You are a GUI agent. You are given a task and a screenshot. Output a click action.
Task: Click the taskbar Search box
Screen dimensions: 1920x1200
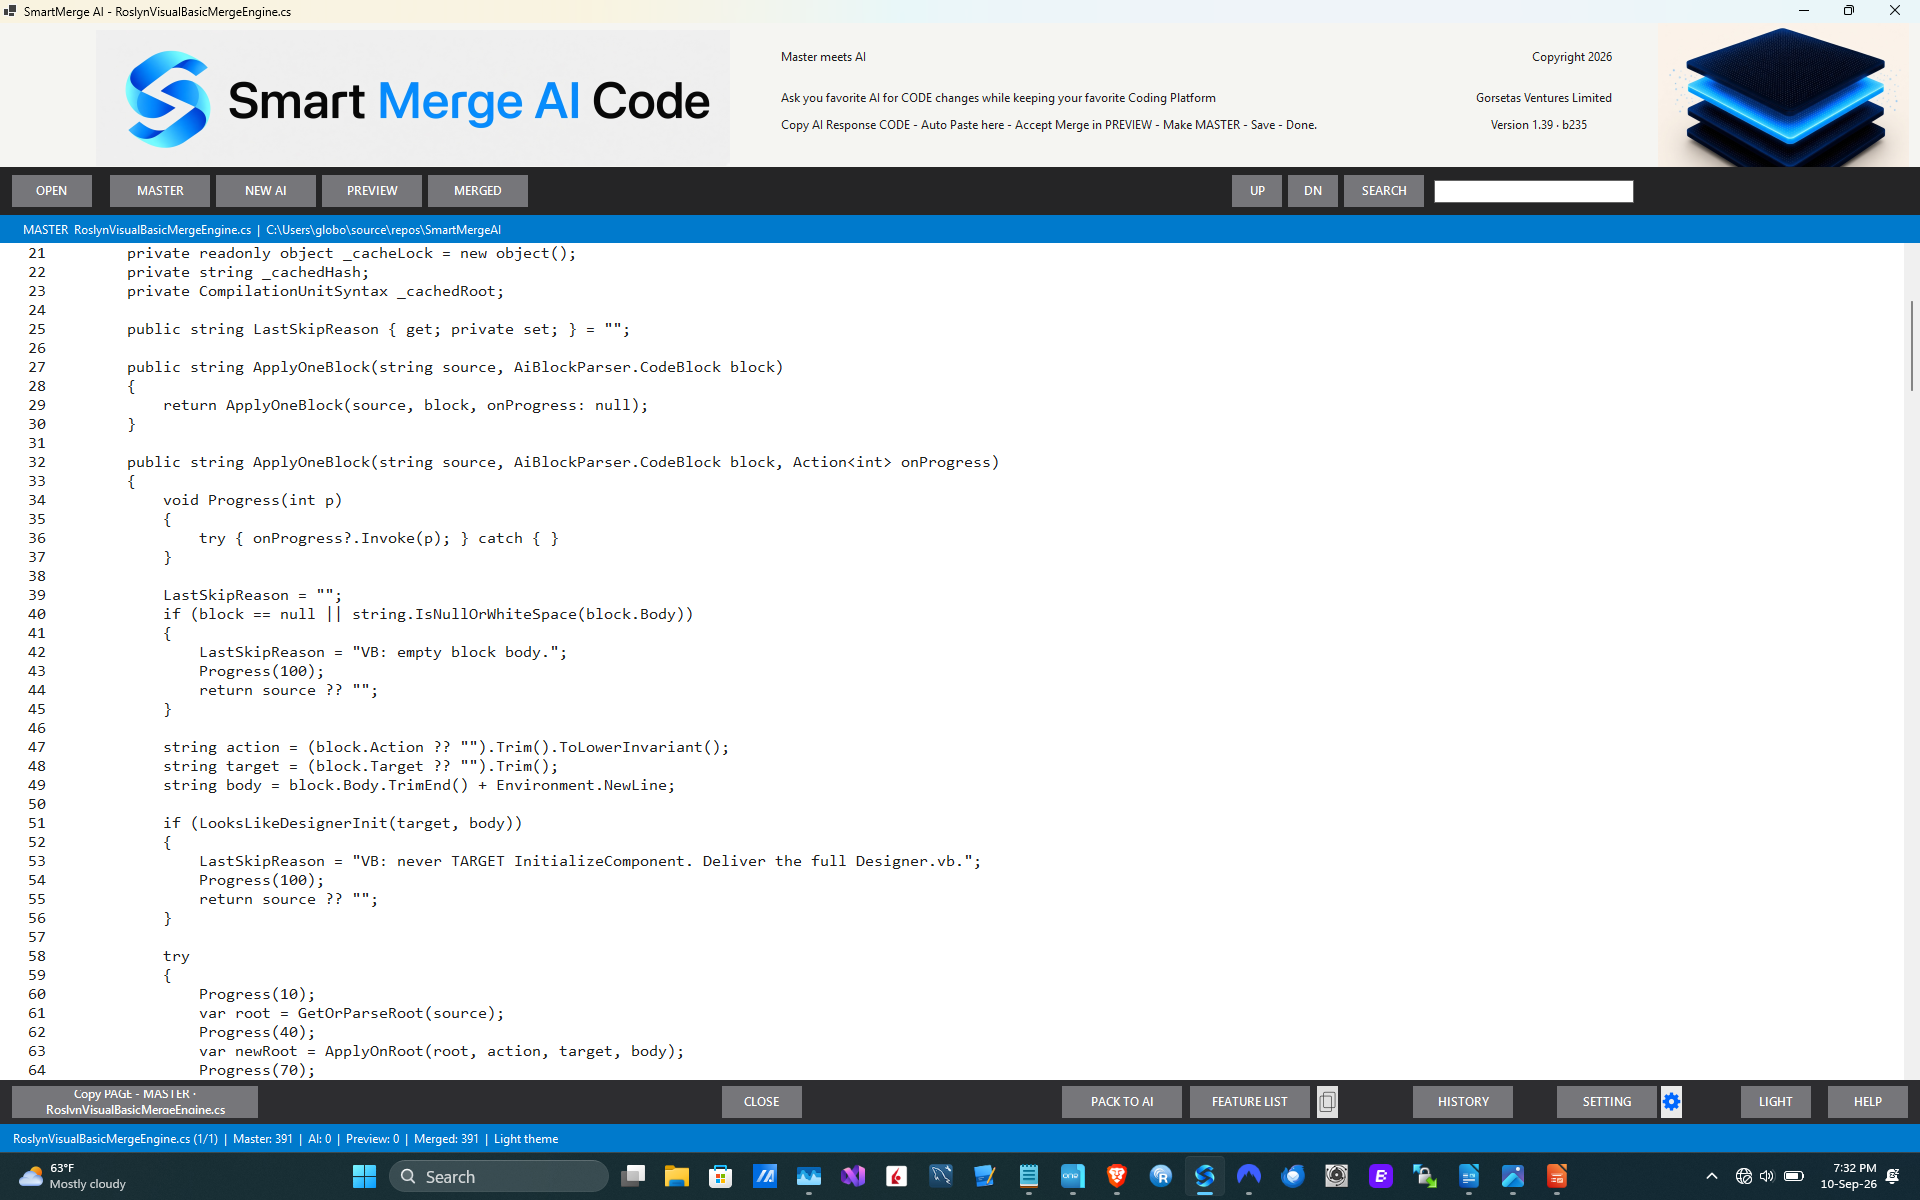[x=498, y=1176]
